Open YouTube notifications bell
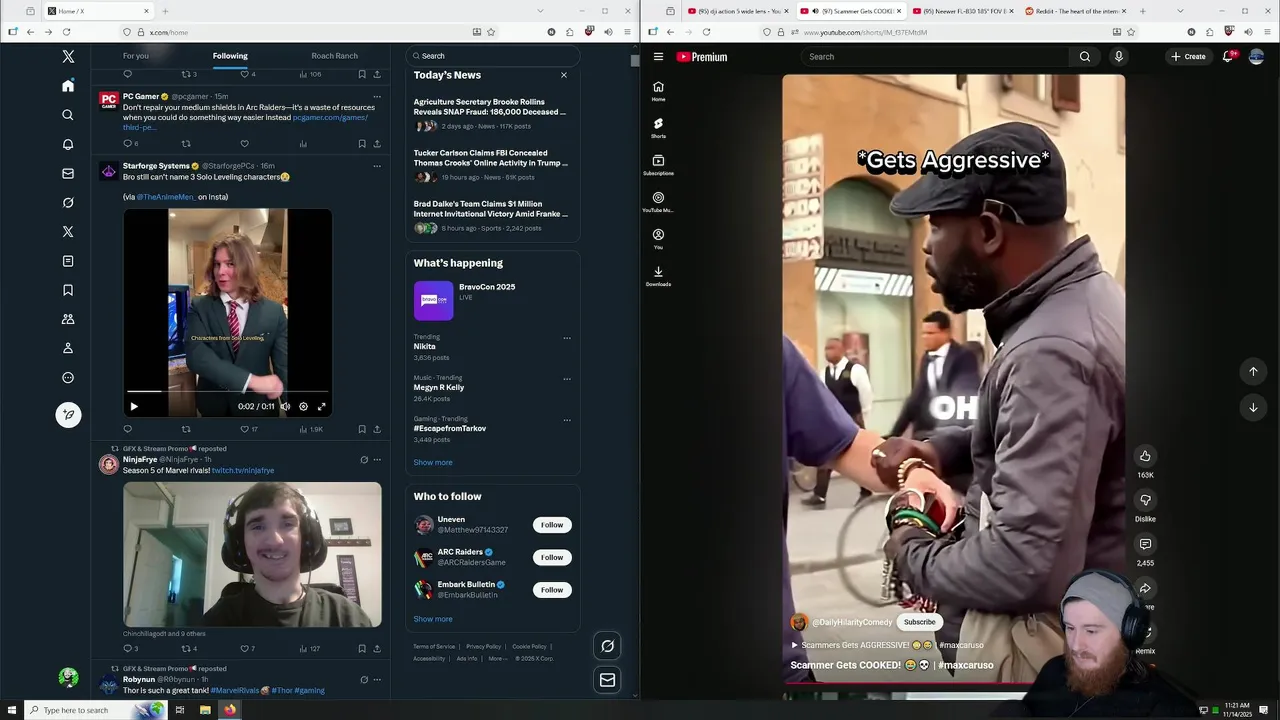 1228,57
